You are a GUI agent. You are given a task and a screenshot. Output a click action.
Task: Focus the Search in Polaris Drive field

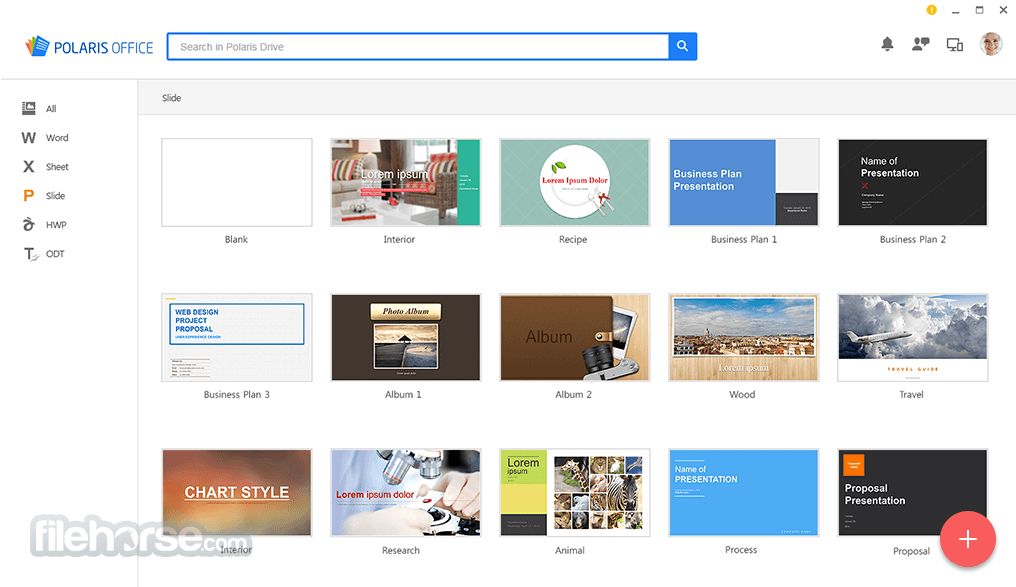click(418, 47)
